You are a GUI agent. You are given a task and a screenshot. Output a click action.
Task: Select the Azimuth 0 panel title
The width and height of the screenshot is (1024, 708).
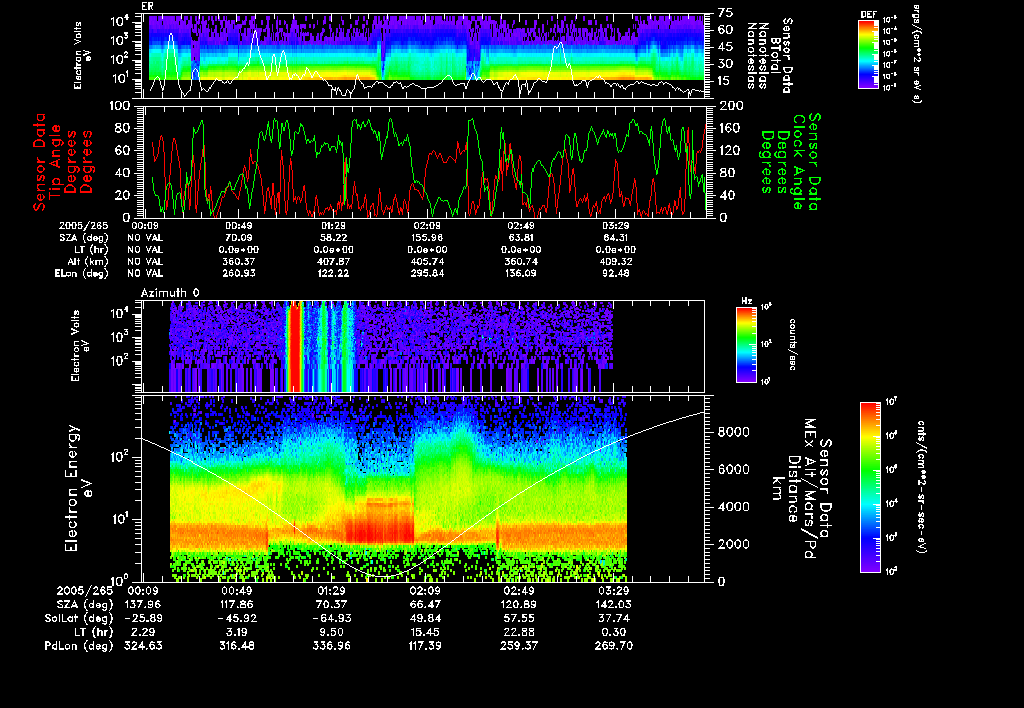pos(170,293)
